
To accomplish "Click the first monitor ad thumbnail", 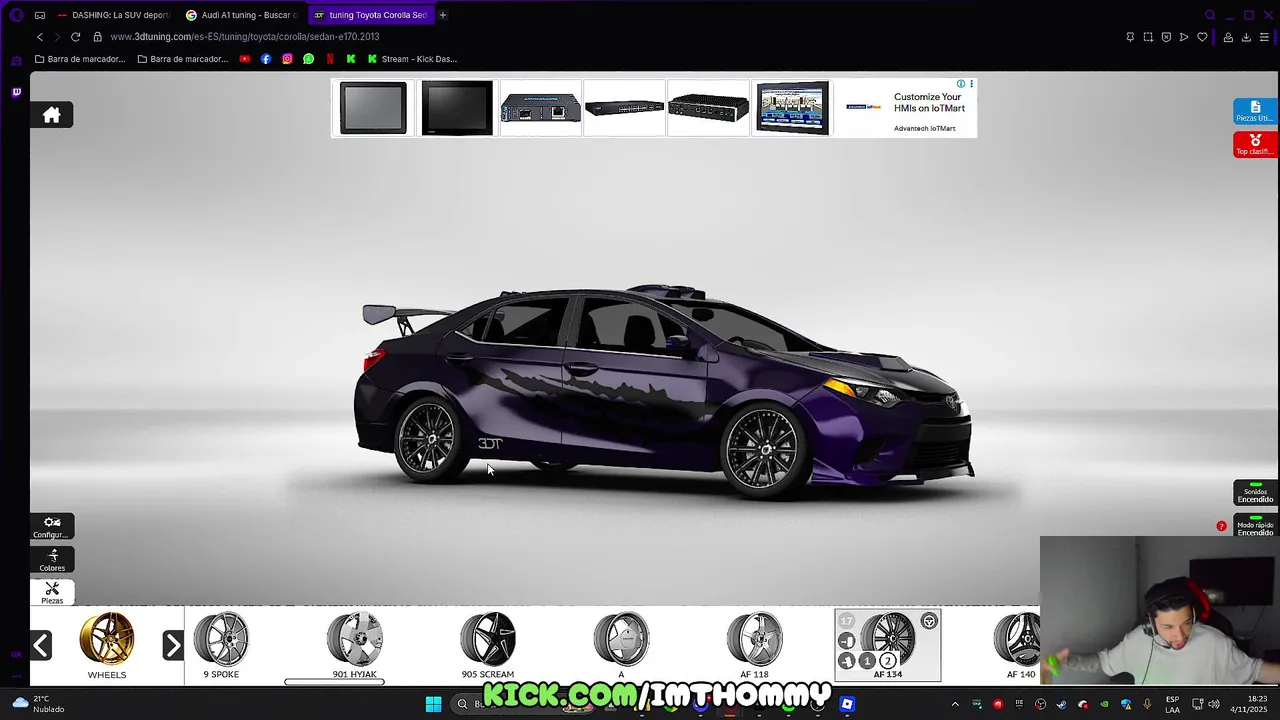I will [x=373, y=108].
